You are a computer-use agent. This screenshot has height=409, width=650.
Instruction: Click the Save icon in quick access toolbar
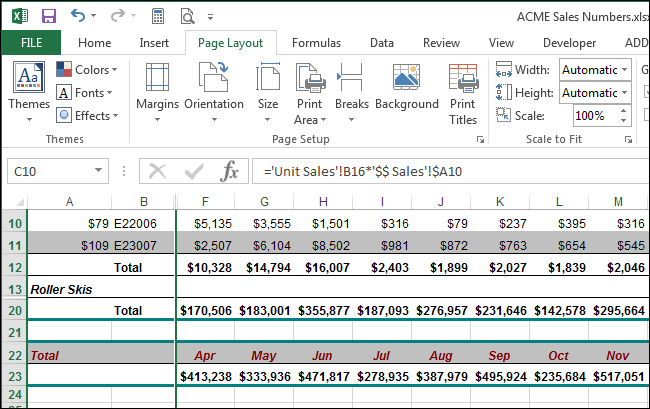(x=49, y=16)
